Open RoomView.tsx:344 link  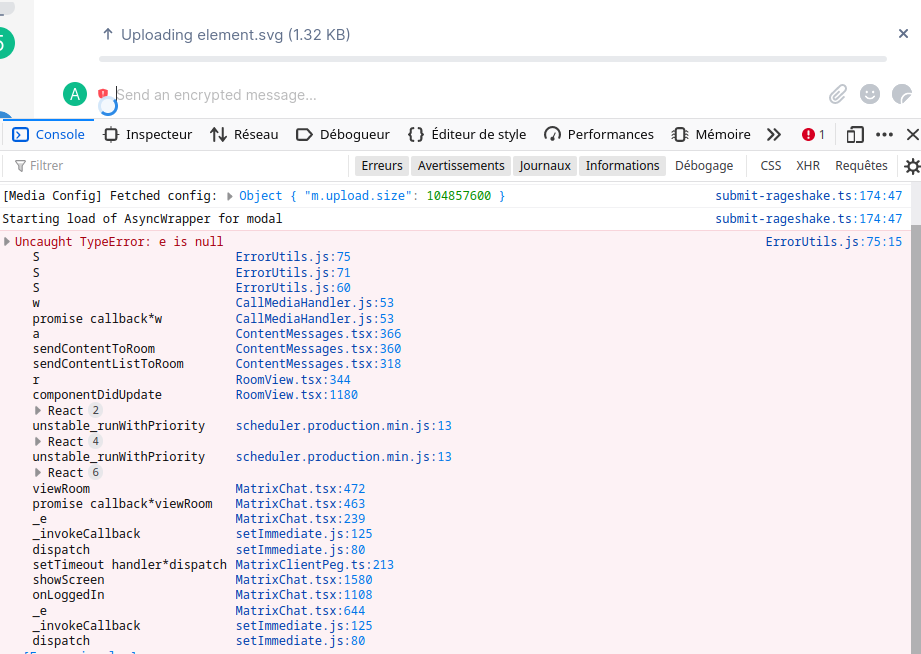pyautogui.click(x=293, y=380)
